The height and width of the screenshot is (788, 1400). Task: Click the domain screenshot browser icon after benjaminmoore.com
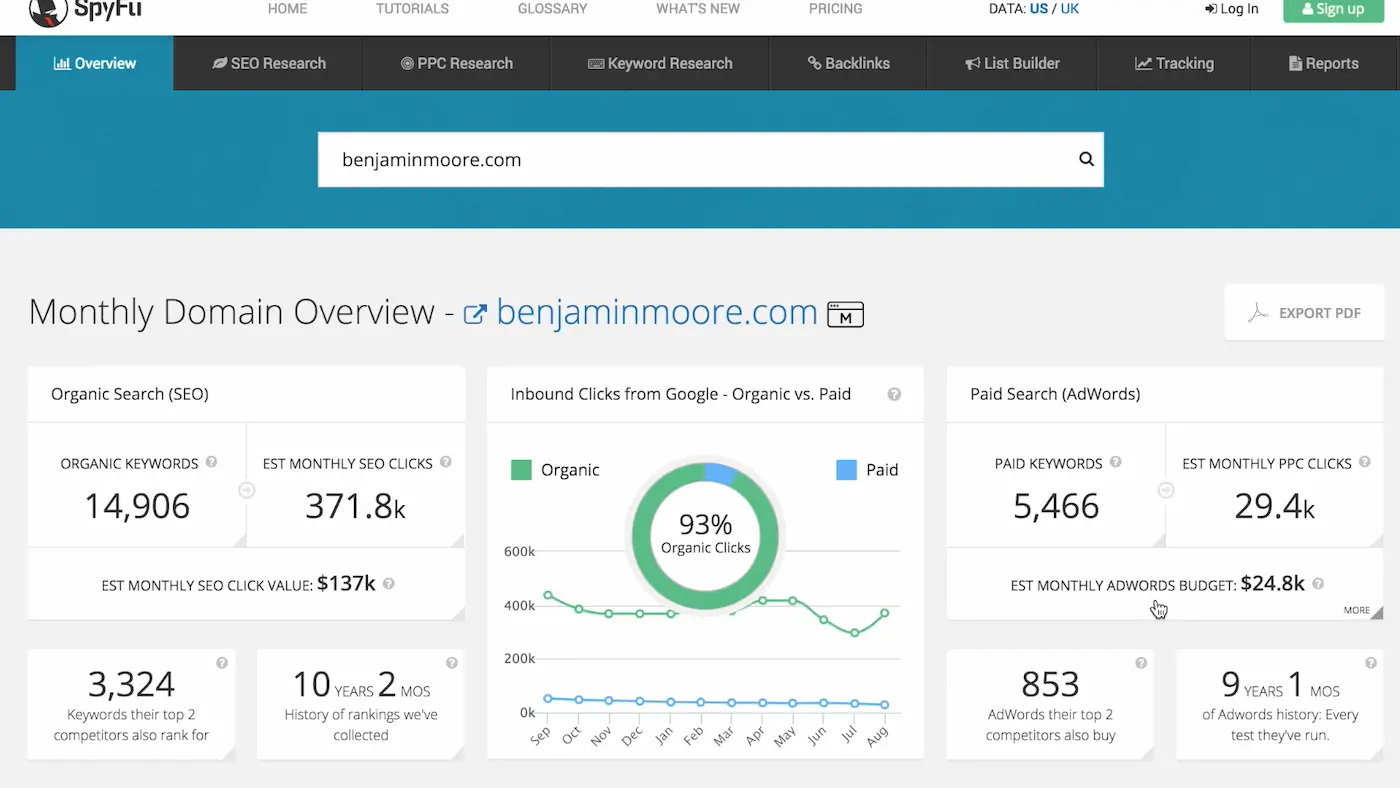845,314
